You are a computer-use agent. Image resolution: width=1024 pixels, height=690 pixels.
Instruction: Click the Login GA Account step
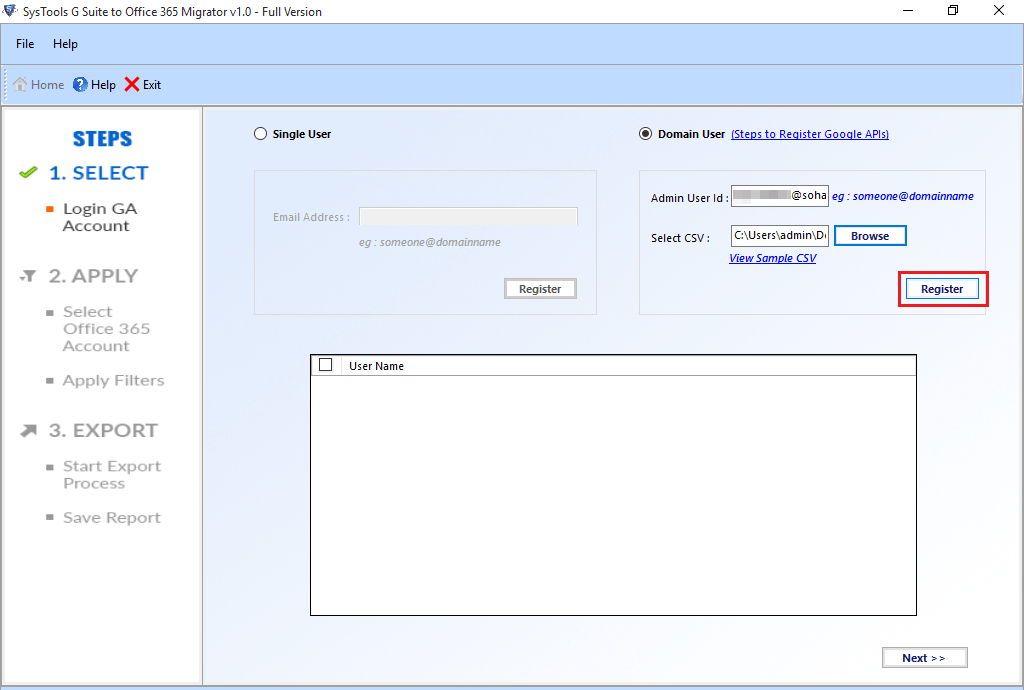(100, 217)
